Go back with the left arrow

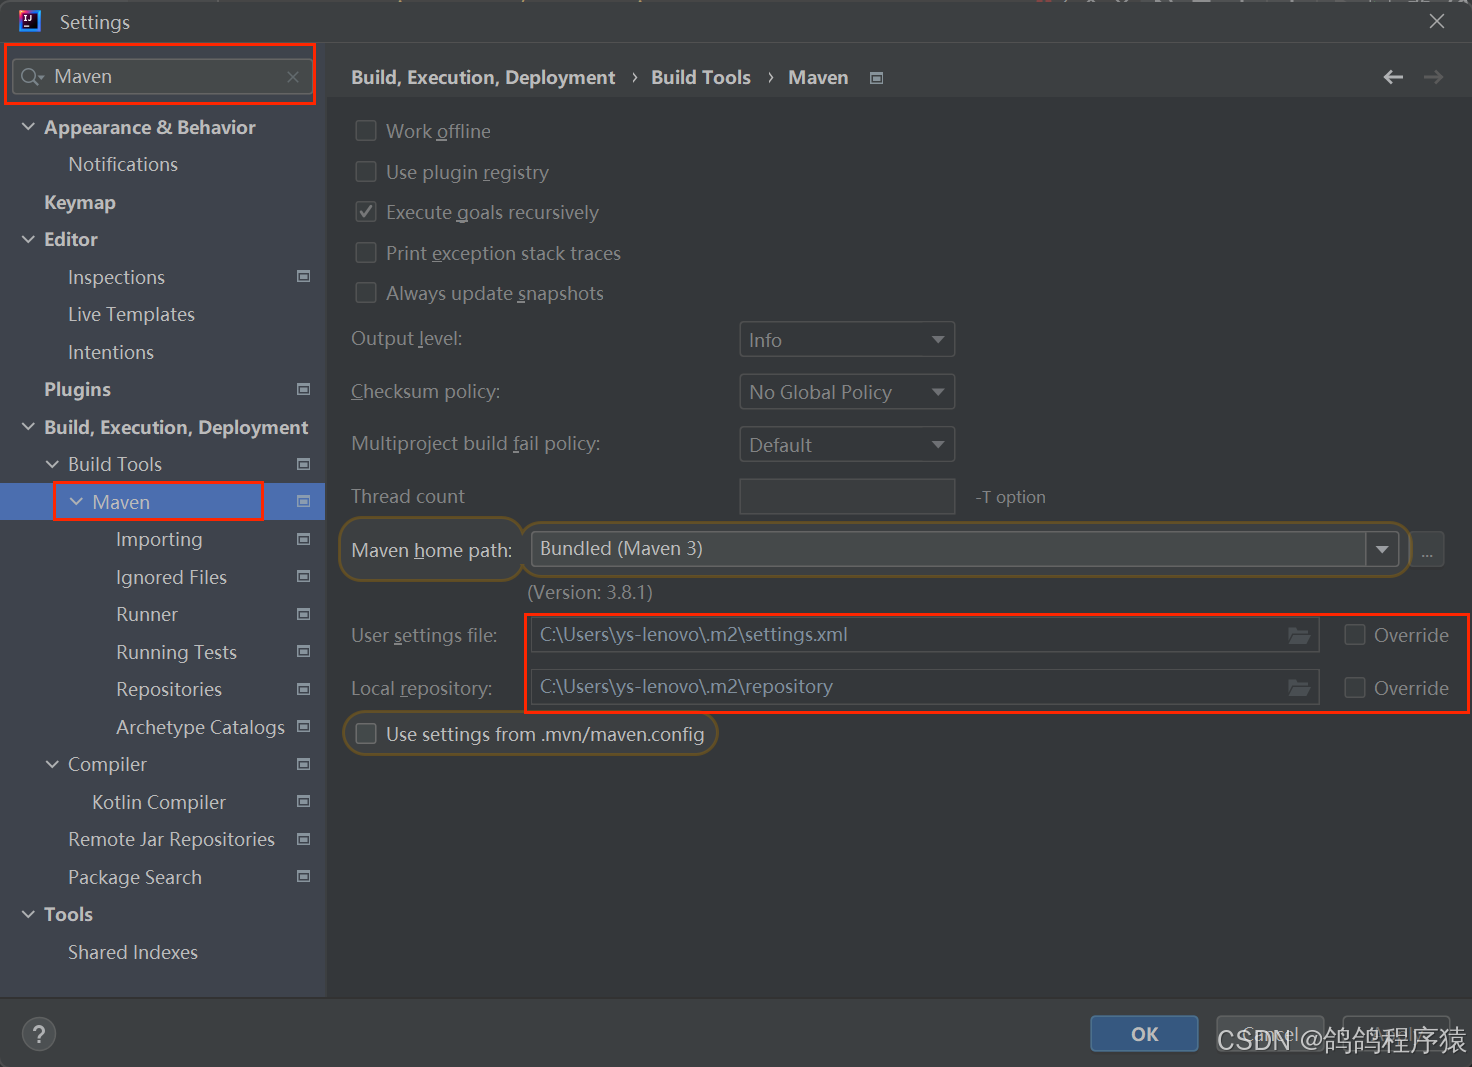[x=1393, y=77]
